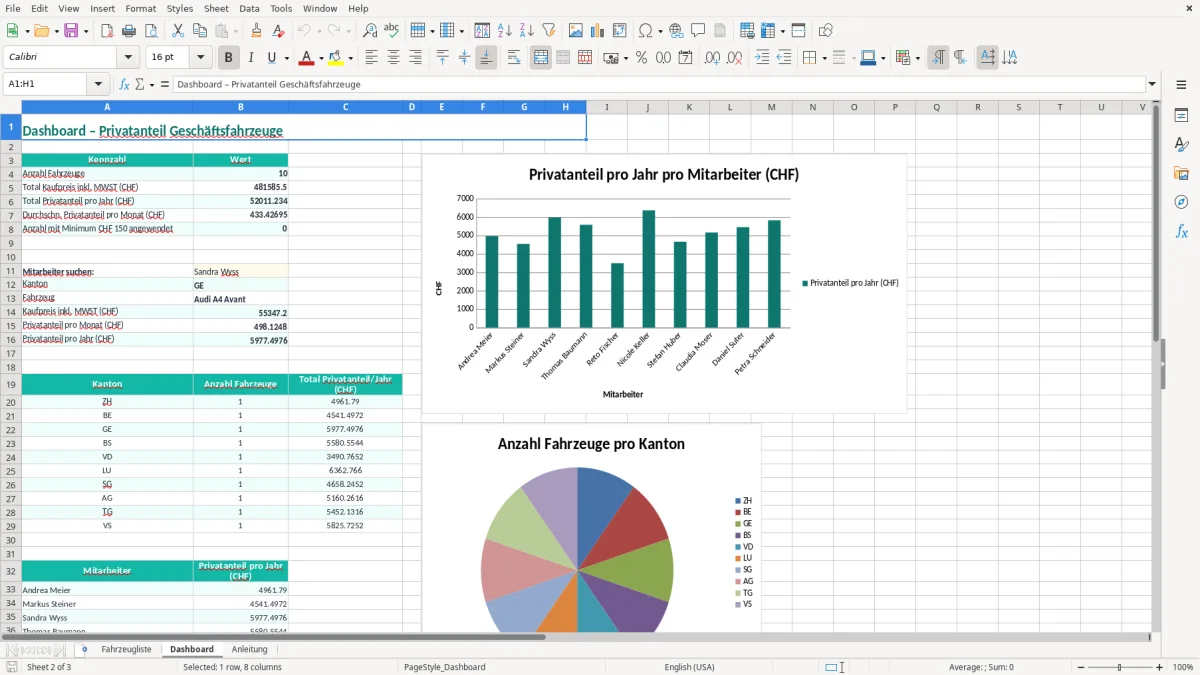Toggle Center Horizontally alignment

393,58
